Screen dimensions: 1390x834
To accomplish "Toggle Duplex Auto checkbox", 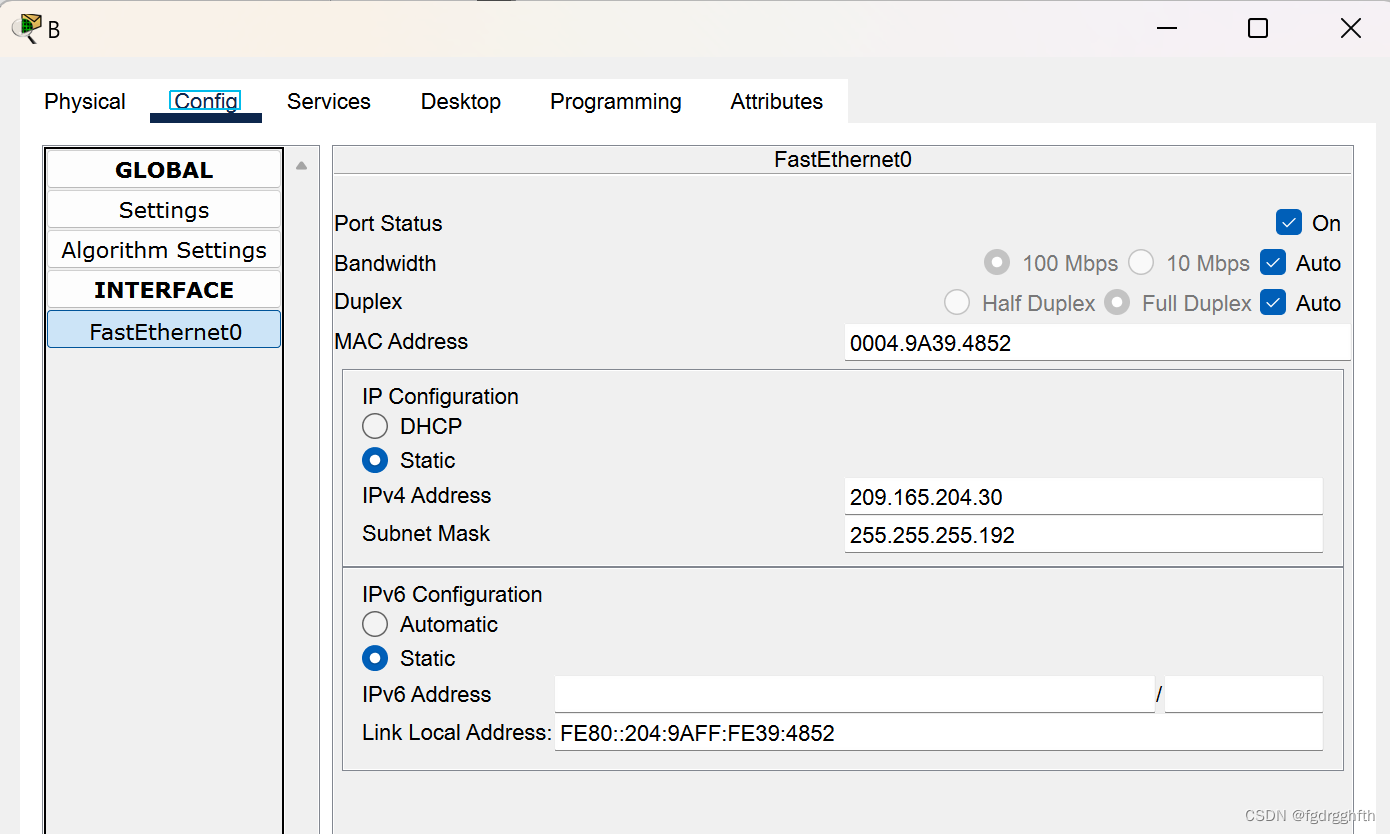I will (1273, 302).
